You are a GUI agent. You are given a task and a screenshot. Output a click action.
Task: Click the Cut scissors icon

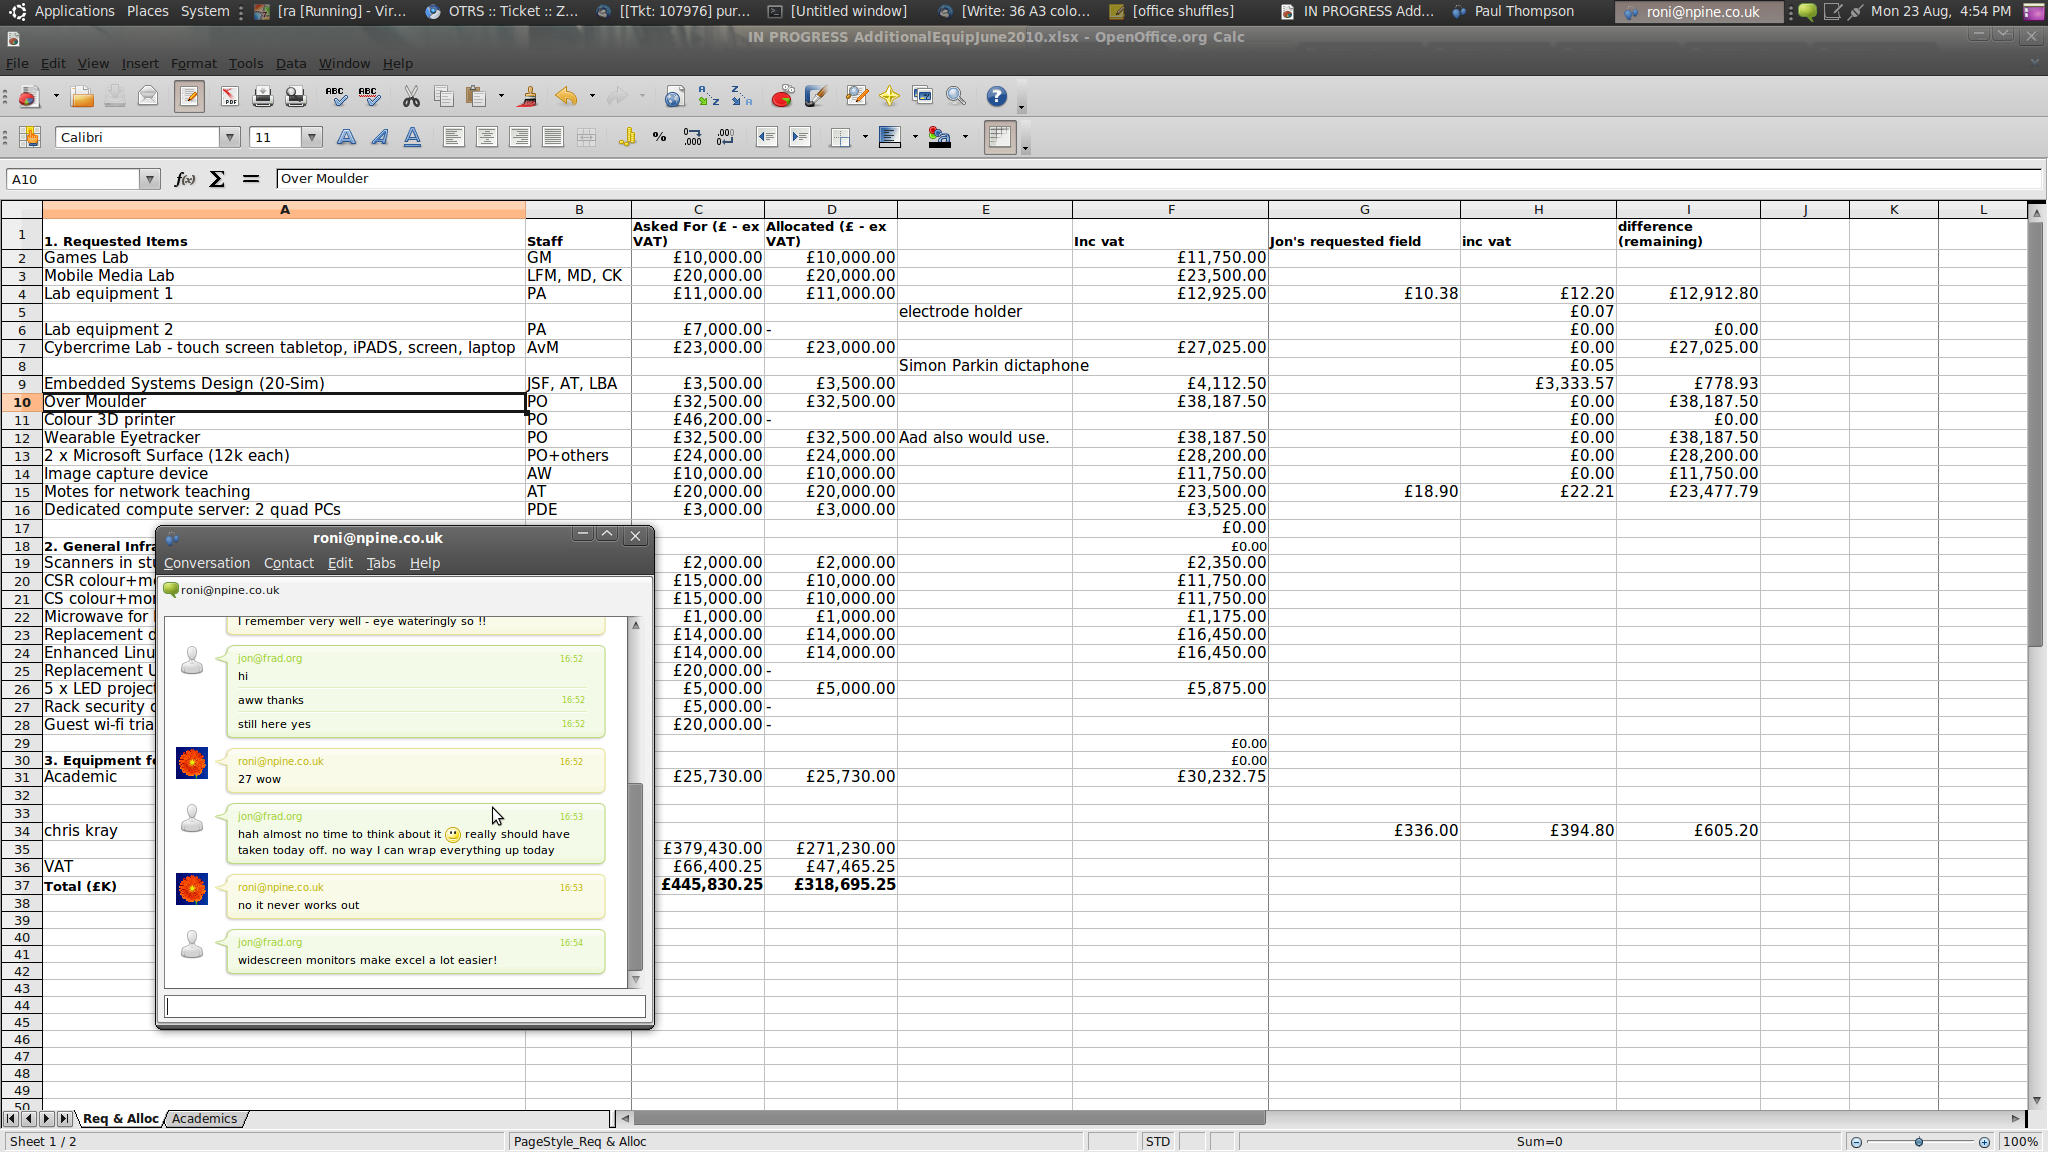(410, 96)
